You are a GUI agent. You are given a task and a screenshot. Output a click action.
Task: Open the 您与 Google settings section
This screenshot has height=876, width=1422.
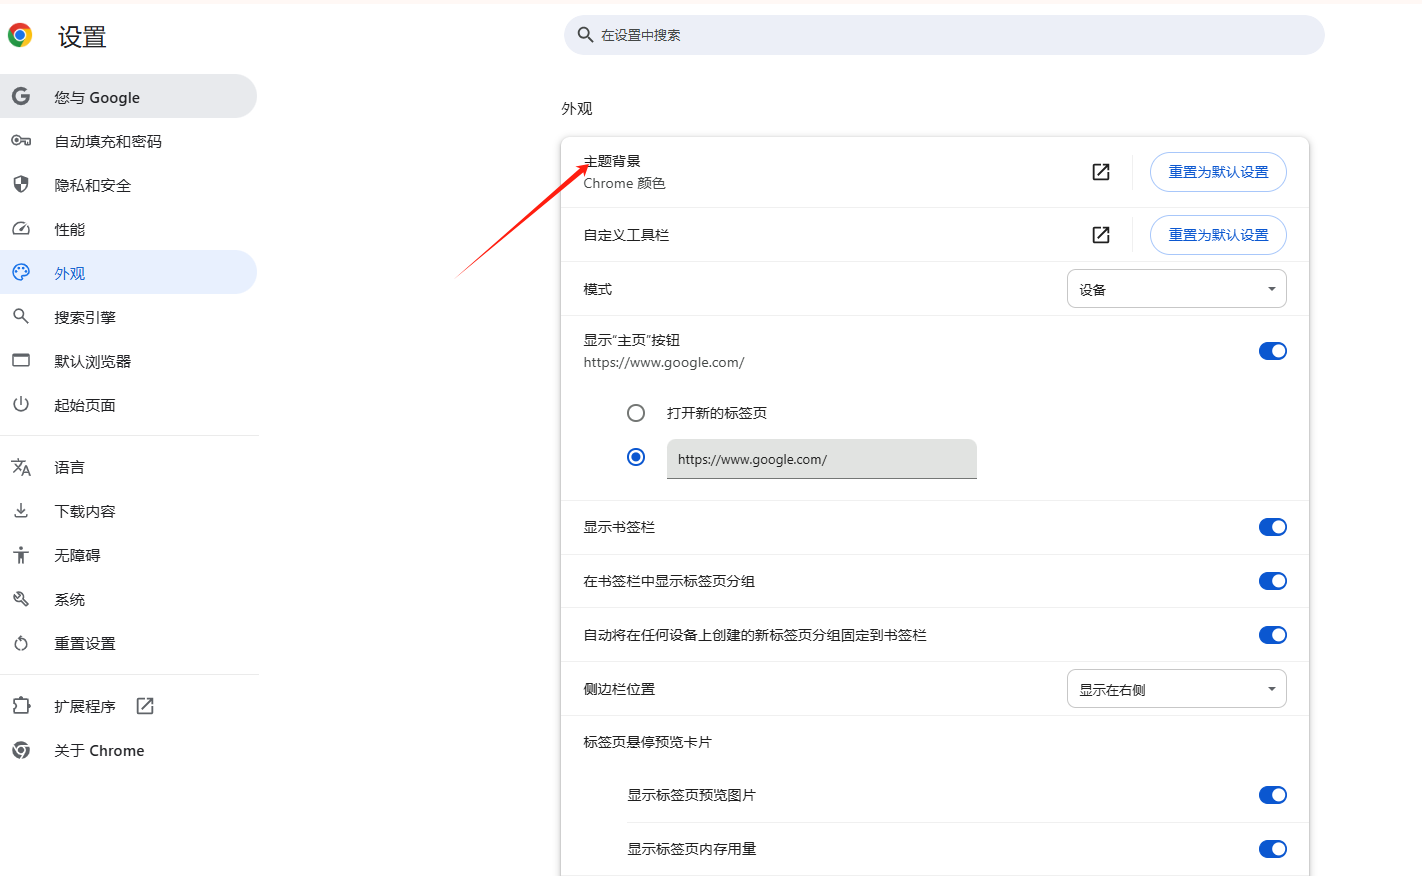128,97
